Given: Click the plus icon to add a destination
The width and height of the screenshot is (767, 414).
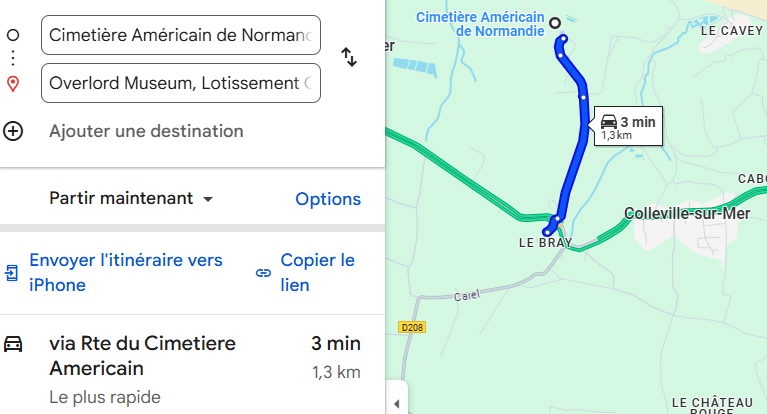Looking at the screenshot, I should coord(13,131).
